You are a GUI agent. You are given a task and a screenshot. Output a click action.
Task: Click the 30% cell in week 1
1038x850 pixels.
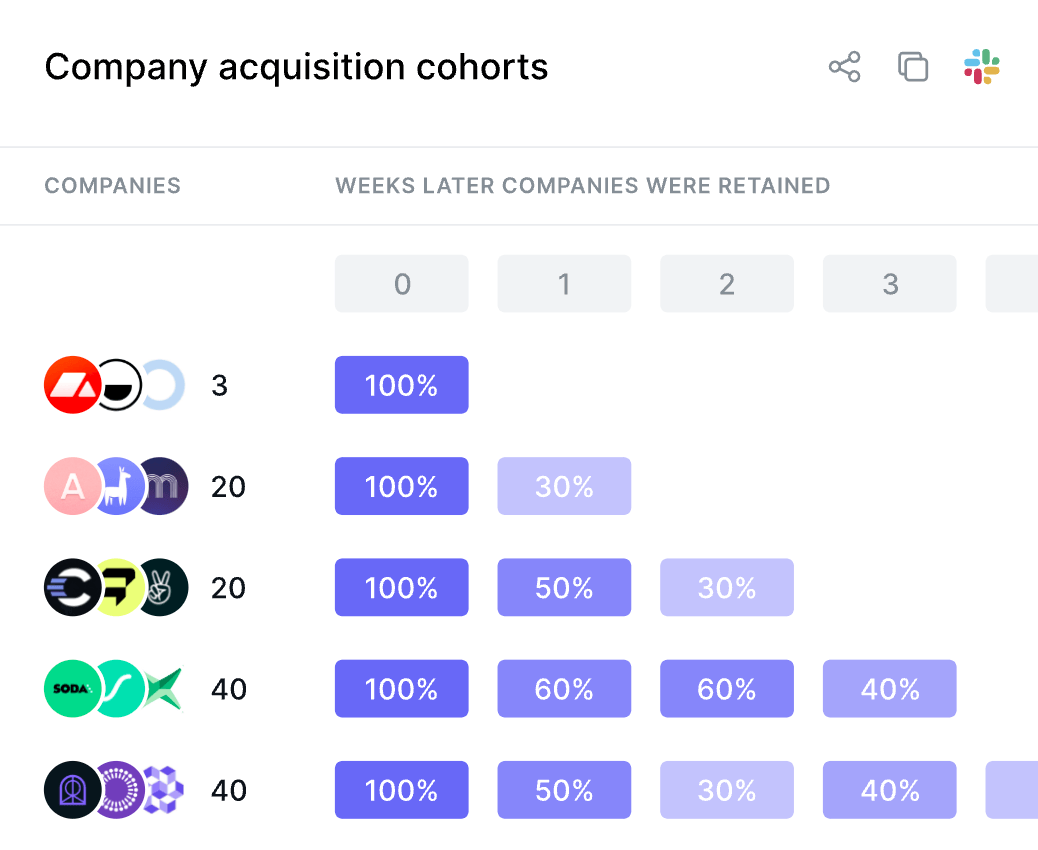[x=564, y=486]
